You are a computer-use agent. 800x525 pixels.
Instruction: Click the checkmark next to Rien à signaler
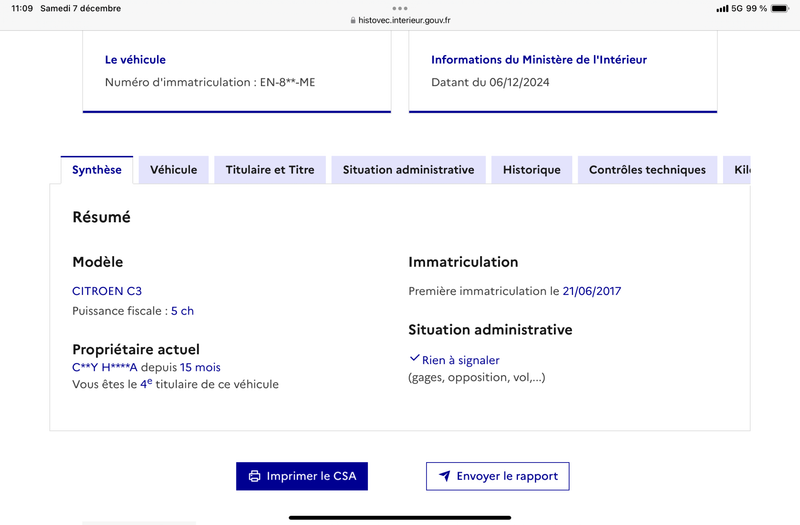[x=414, y=358]
